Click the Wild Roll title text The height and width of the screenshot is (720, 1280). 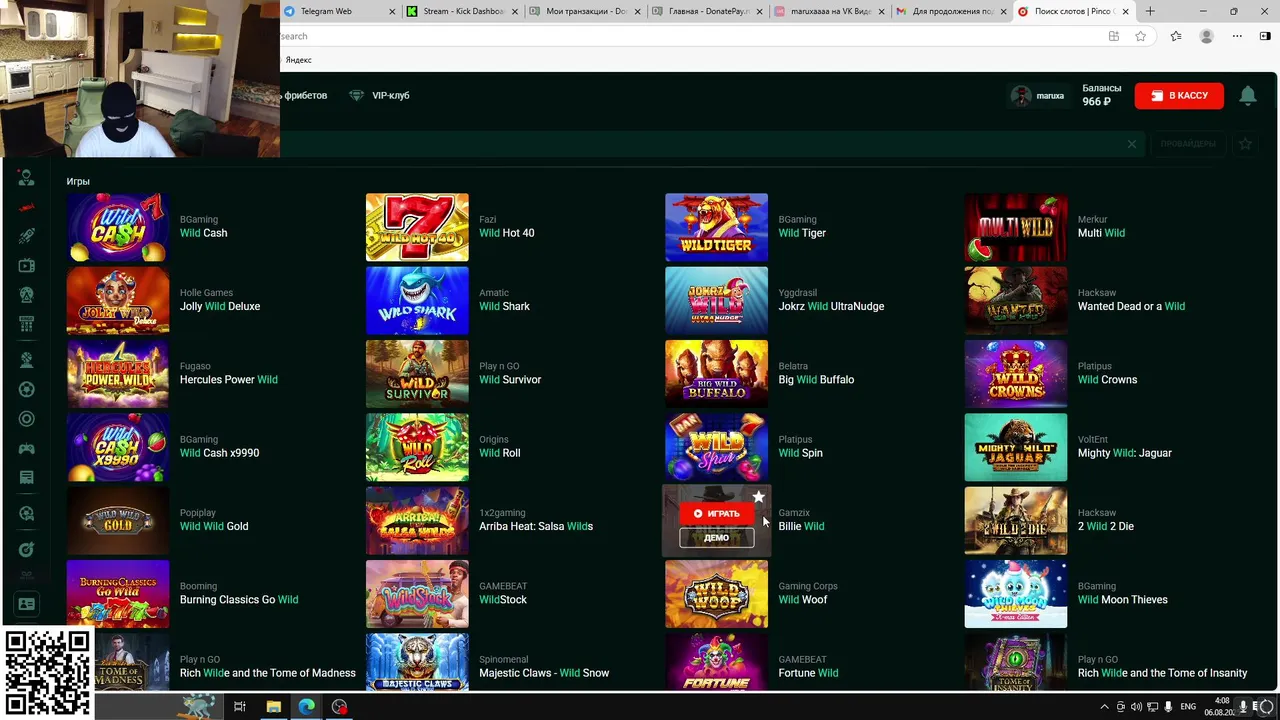point(499,453)
